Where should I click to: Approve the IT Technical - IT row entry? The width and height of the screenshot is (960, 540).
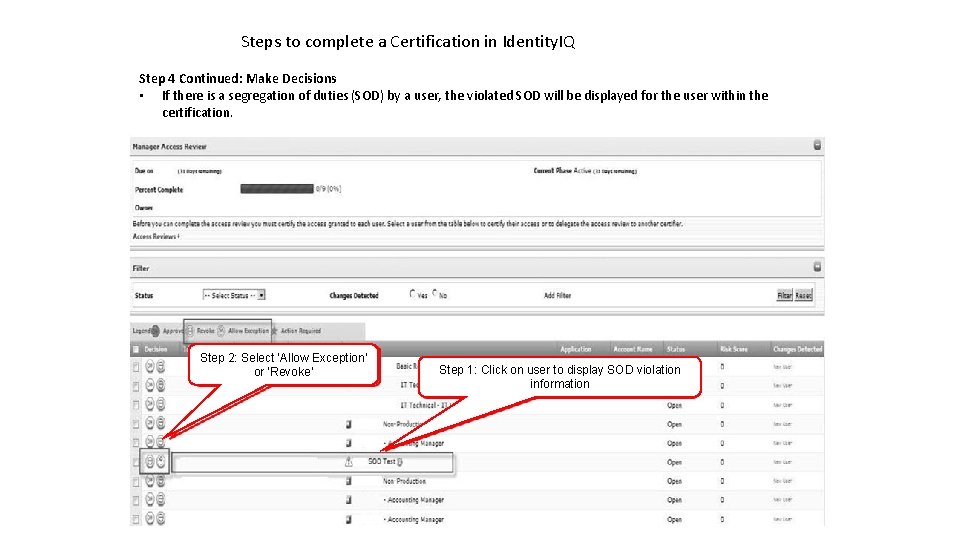tap(149, 404)
